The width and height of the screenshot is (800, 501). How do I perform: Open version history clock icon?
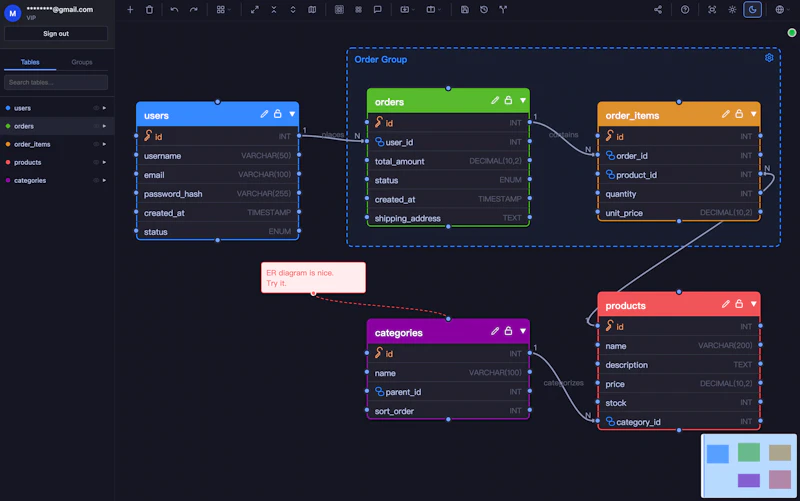pos(484,10)
